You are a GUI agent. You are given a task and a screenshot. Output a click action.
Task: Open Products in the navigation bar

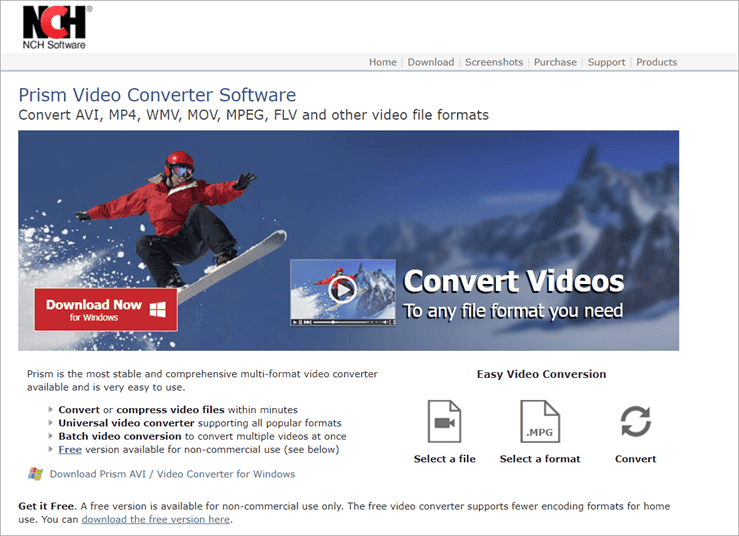(x=657, y=62)
